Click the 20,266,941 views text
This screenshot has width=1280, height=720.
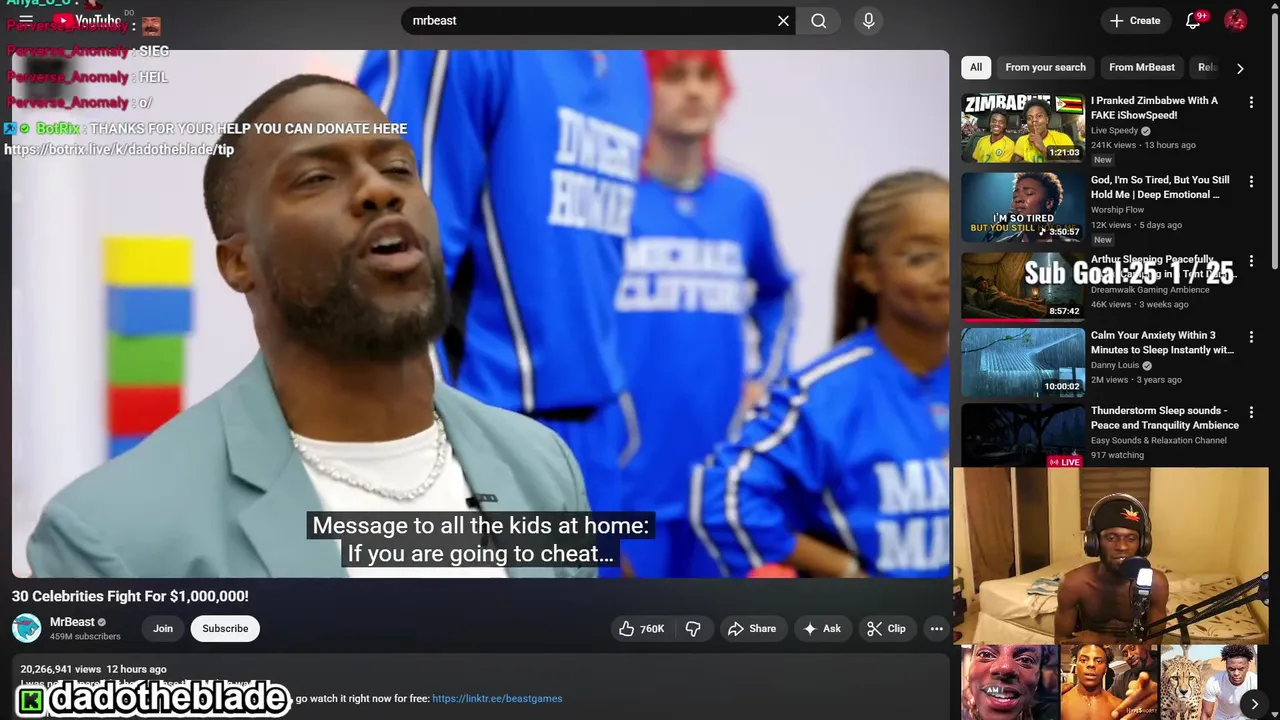pyautogui.click(x=60, y=669)
